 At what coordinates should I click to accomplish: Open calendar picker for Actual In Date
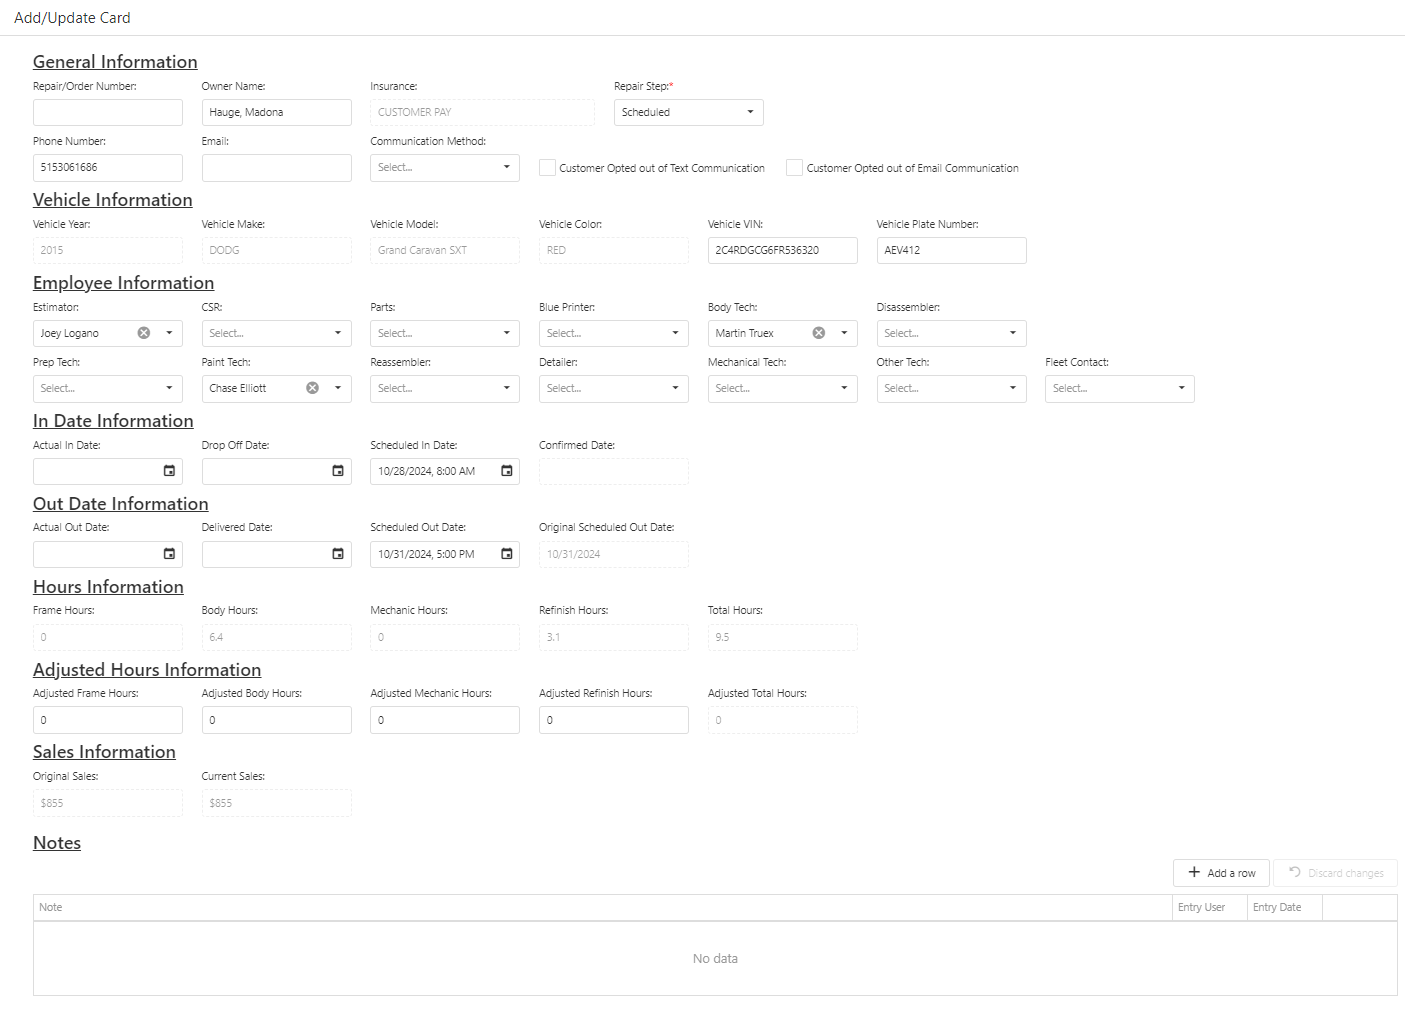click(169, 471)
